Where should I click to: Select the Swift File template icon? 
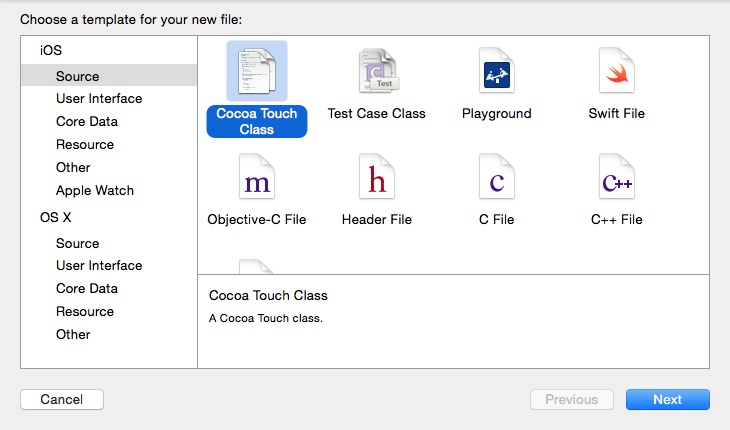(x=616, y=71)
